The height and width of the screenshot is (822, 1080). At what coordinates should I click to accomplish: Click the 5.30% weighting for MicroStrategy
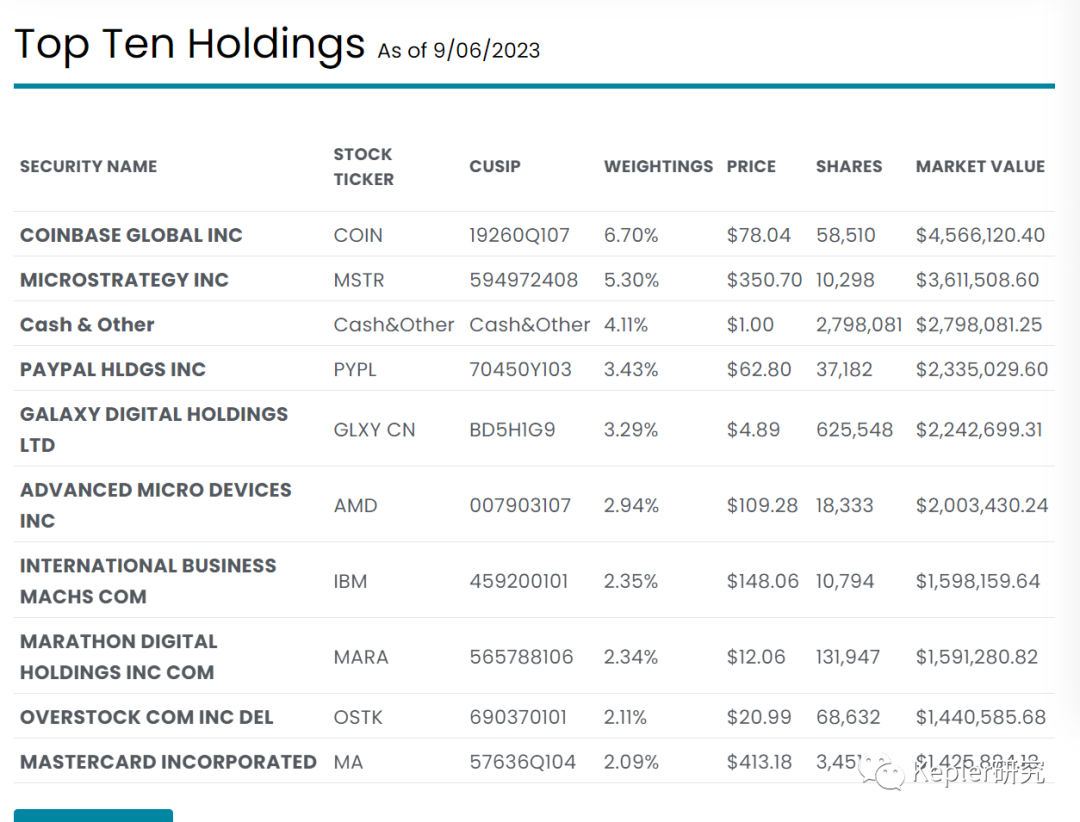[632, 280]
